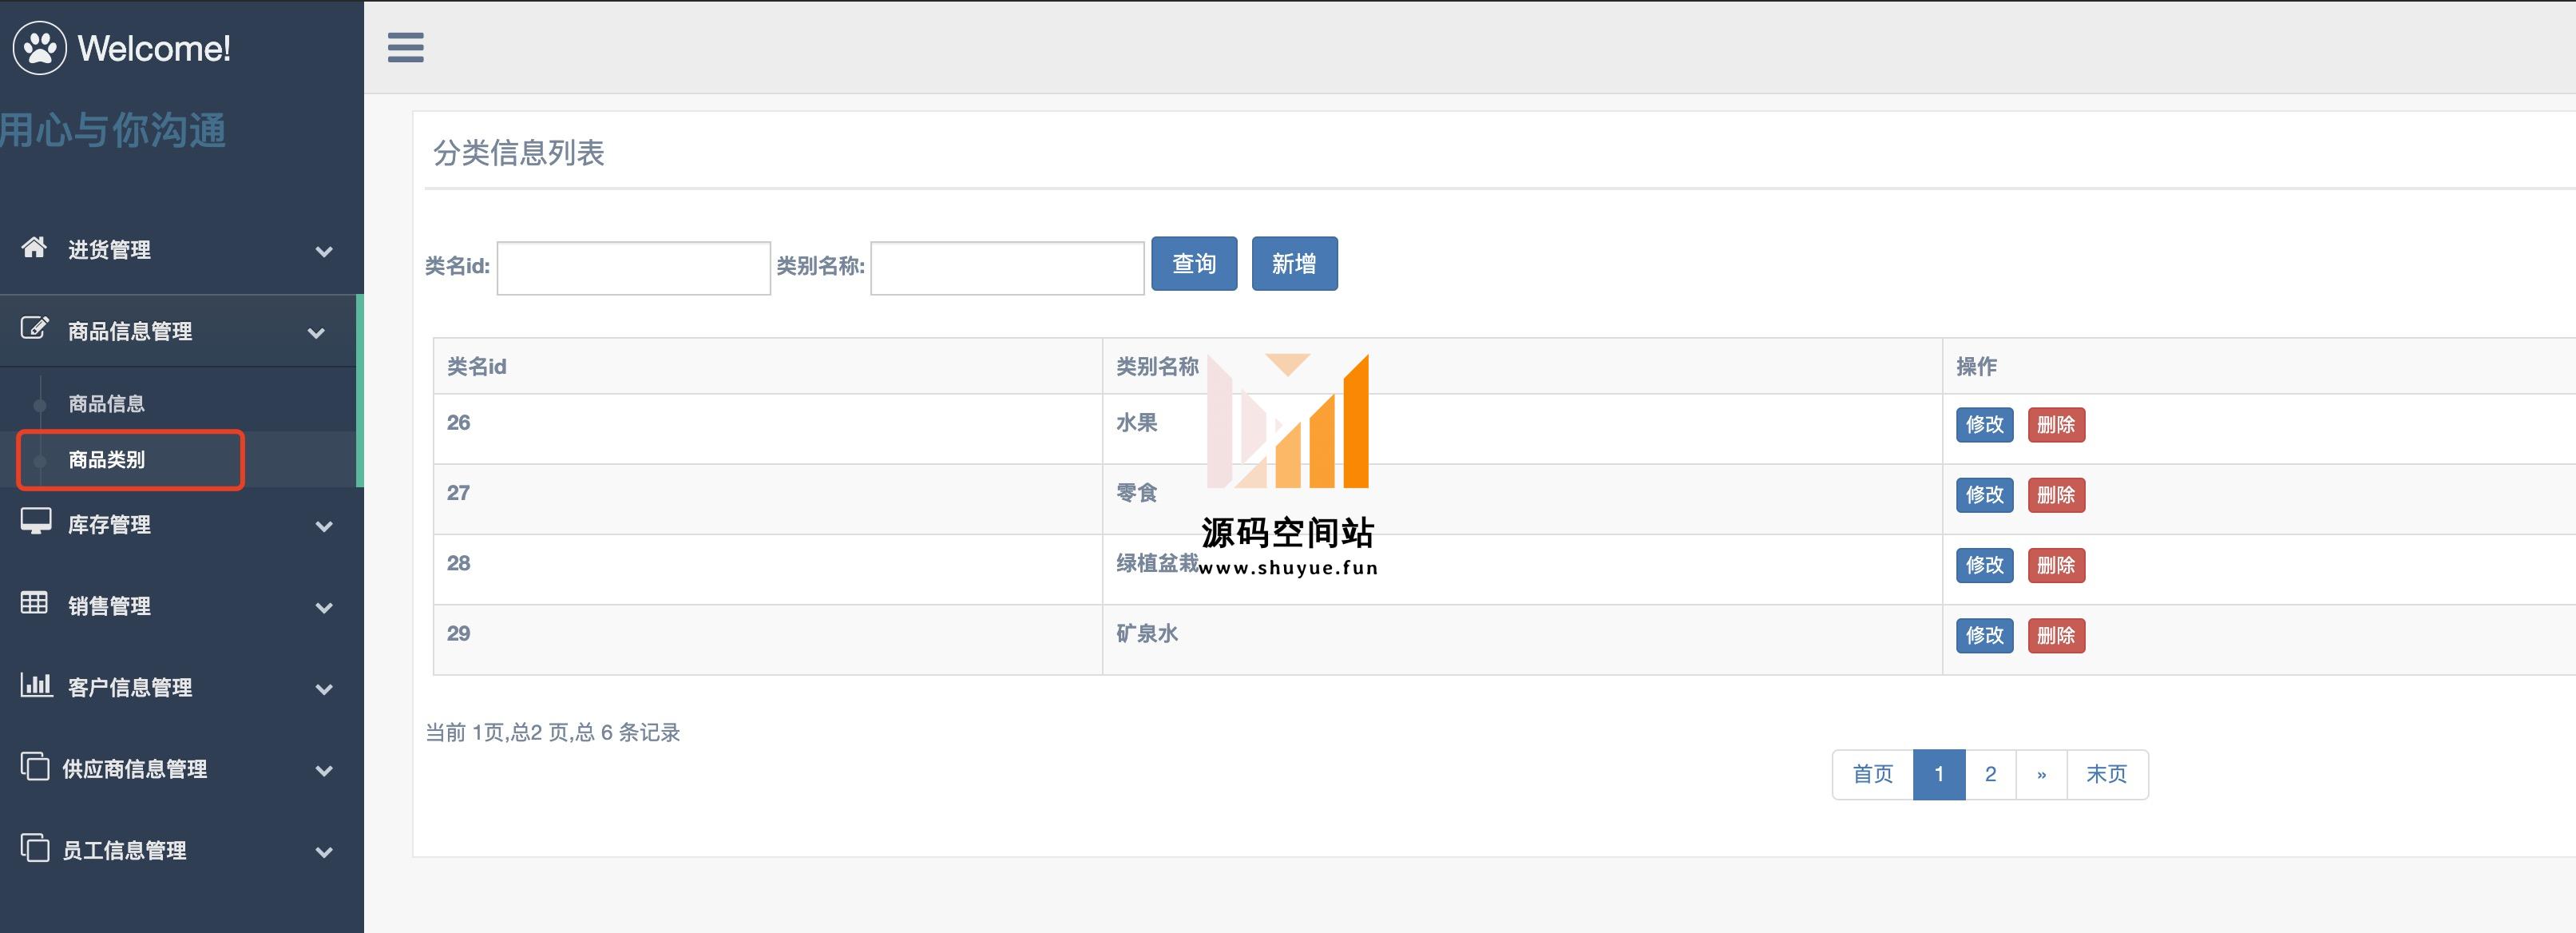The height and width of the screenshot is (933, 2576).
Task: Select page 1 in pagination
Action: click(x=1939, y=775)
